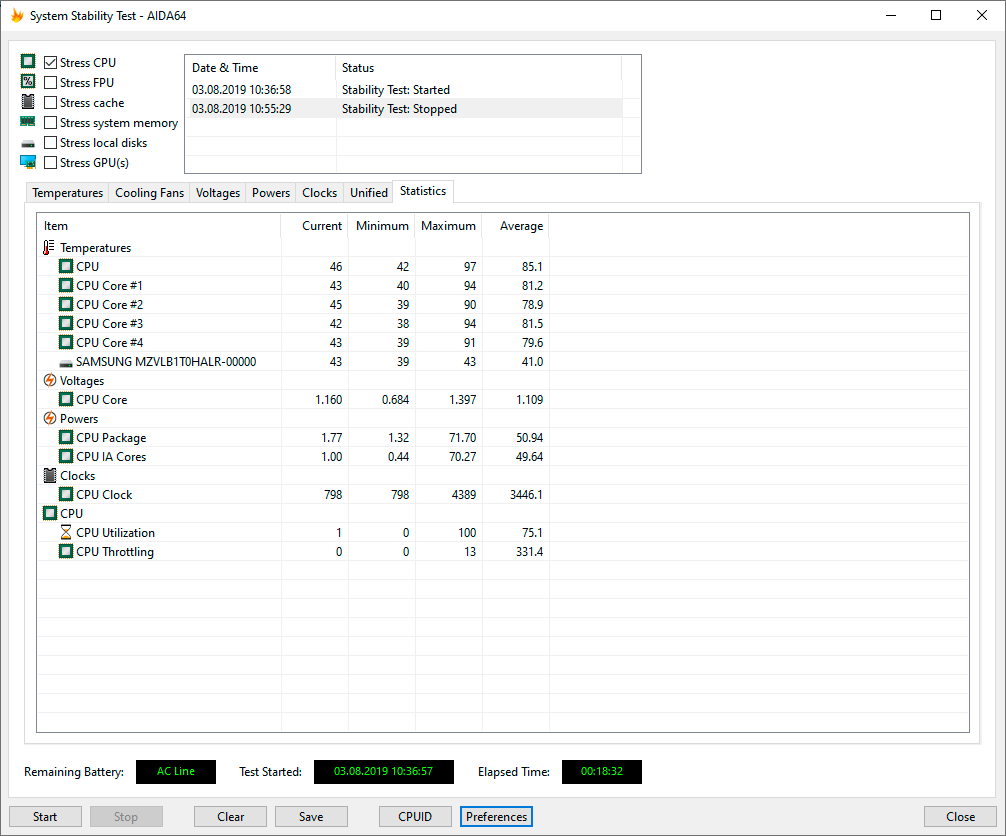Click the CPU Core voltage maximum 1.397

click(463, 400)
